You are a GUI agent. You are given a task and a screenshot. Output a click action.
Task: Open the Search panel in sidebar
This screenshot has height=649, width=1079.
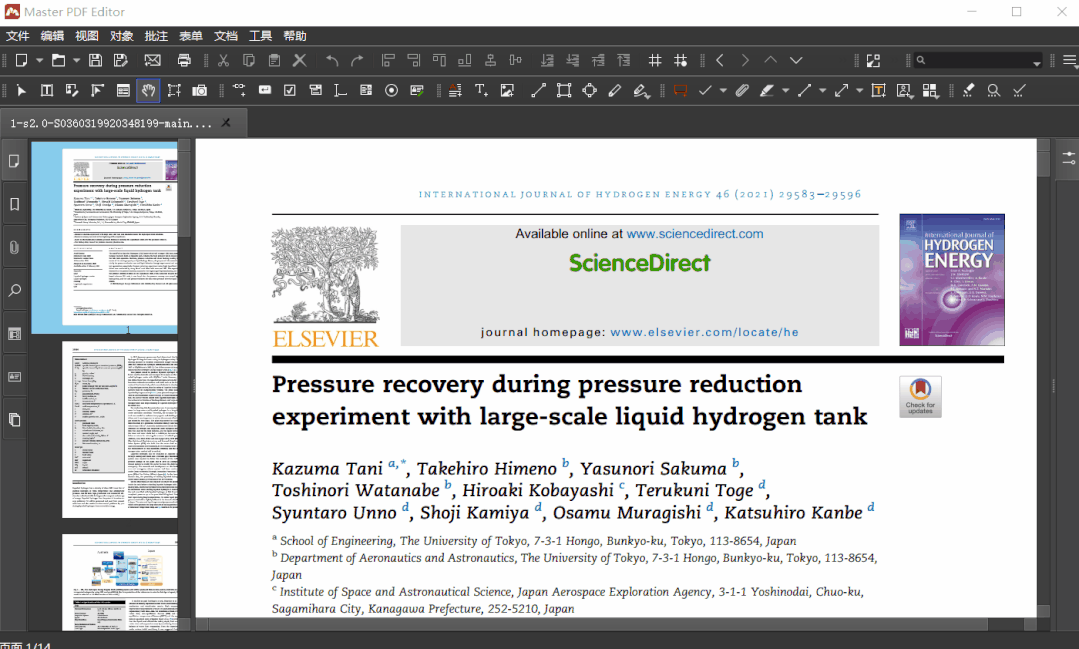click(14, 291)
